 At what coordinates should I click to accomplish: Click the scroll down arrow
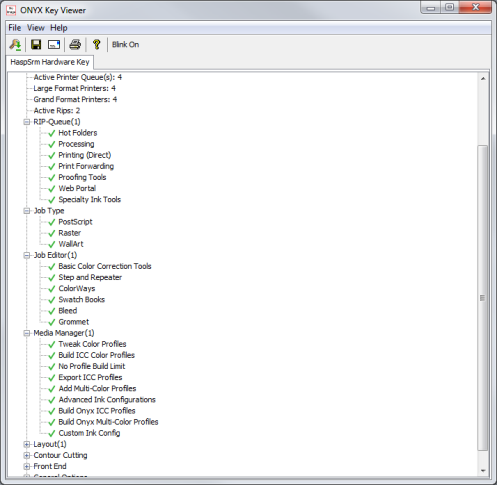(483, 471)
